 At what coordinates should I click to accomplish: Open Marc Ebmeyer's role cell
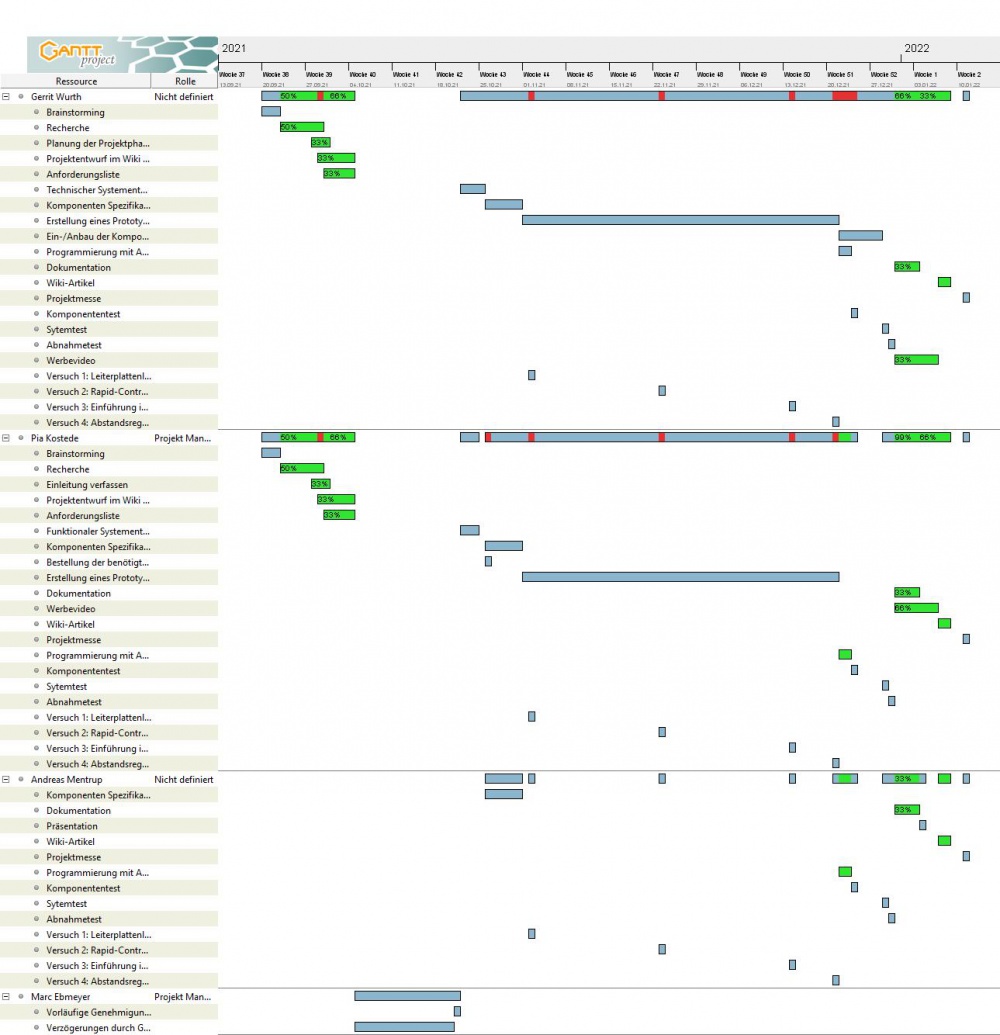(x=183, y=997)
